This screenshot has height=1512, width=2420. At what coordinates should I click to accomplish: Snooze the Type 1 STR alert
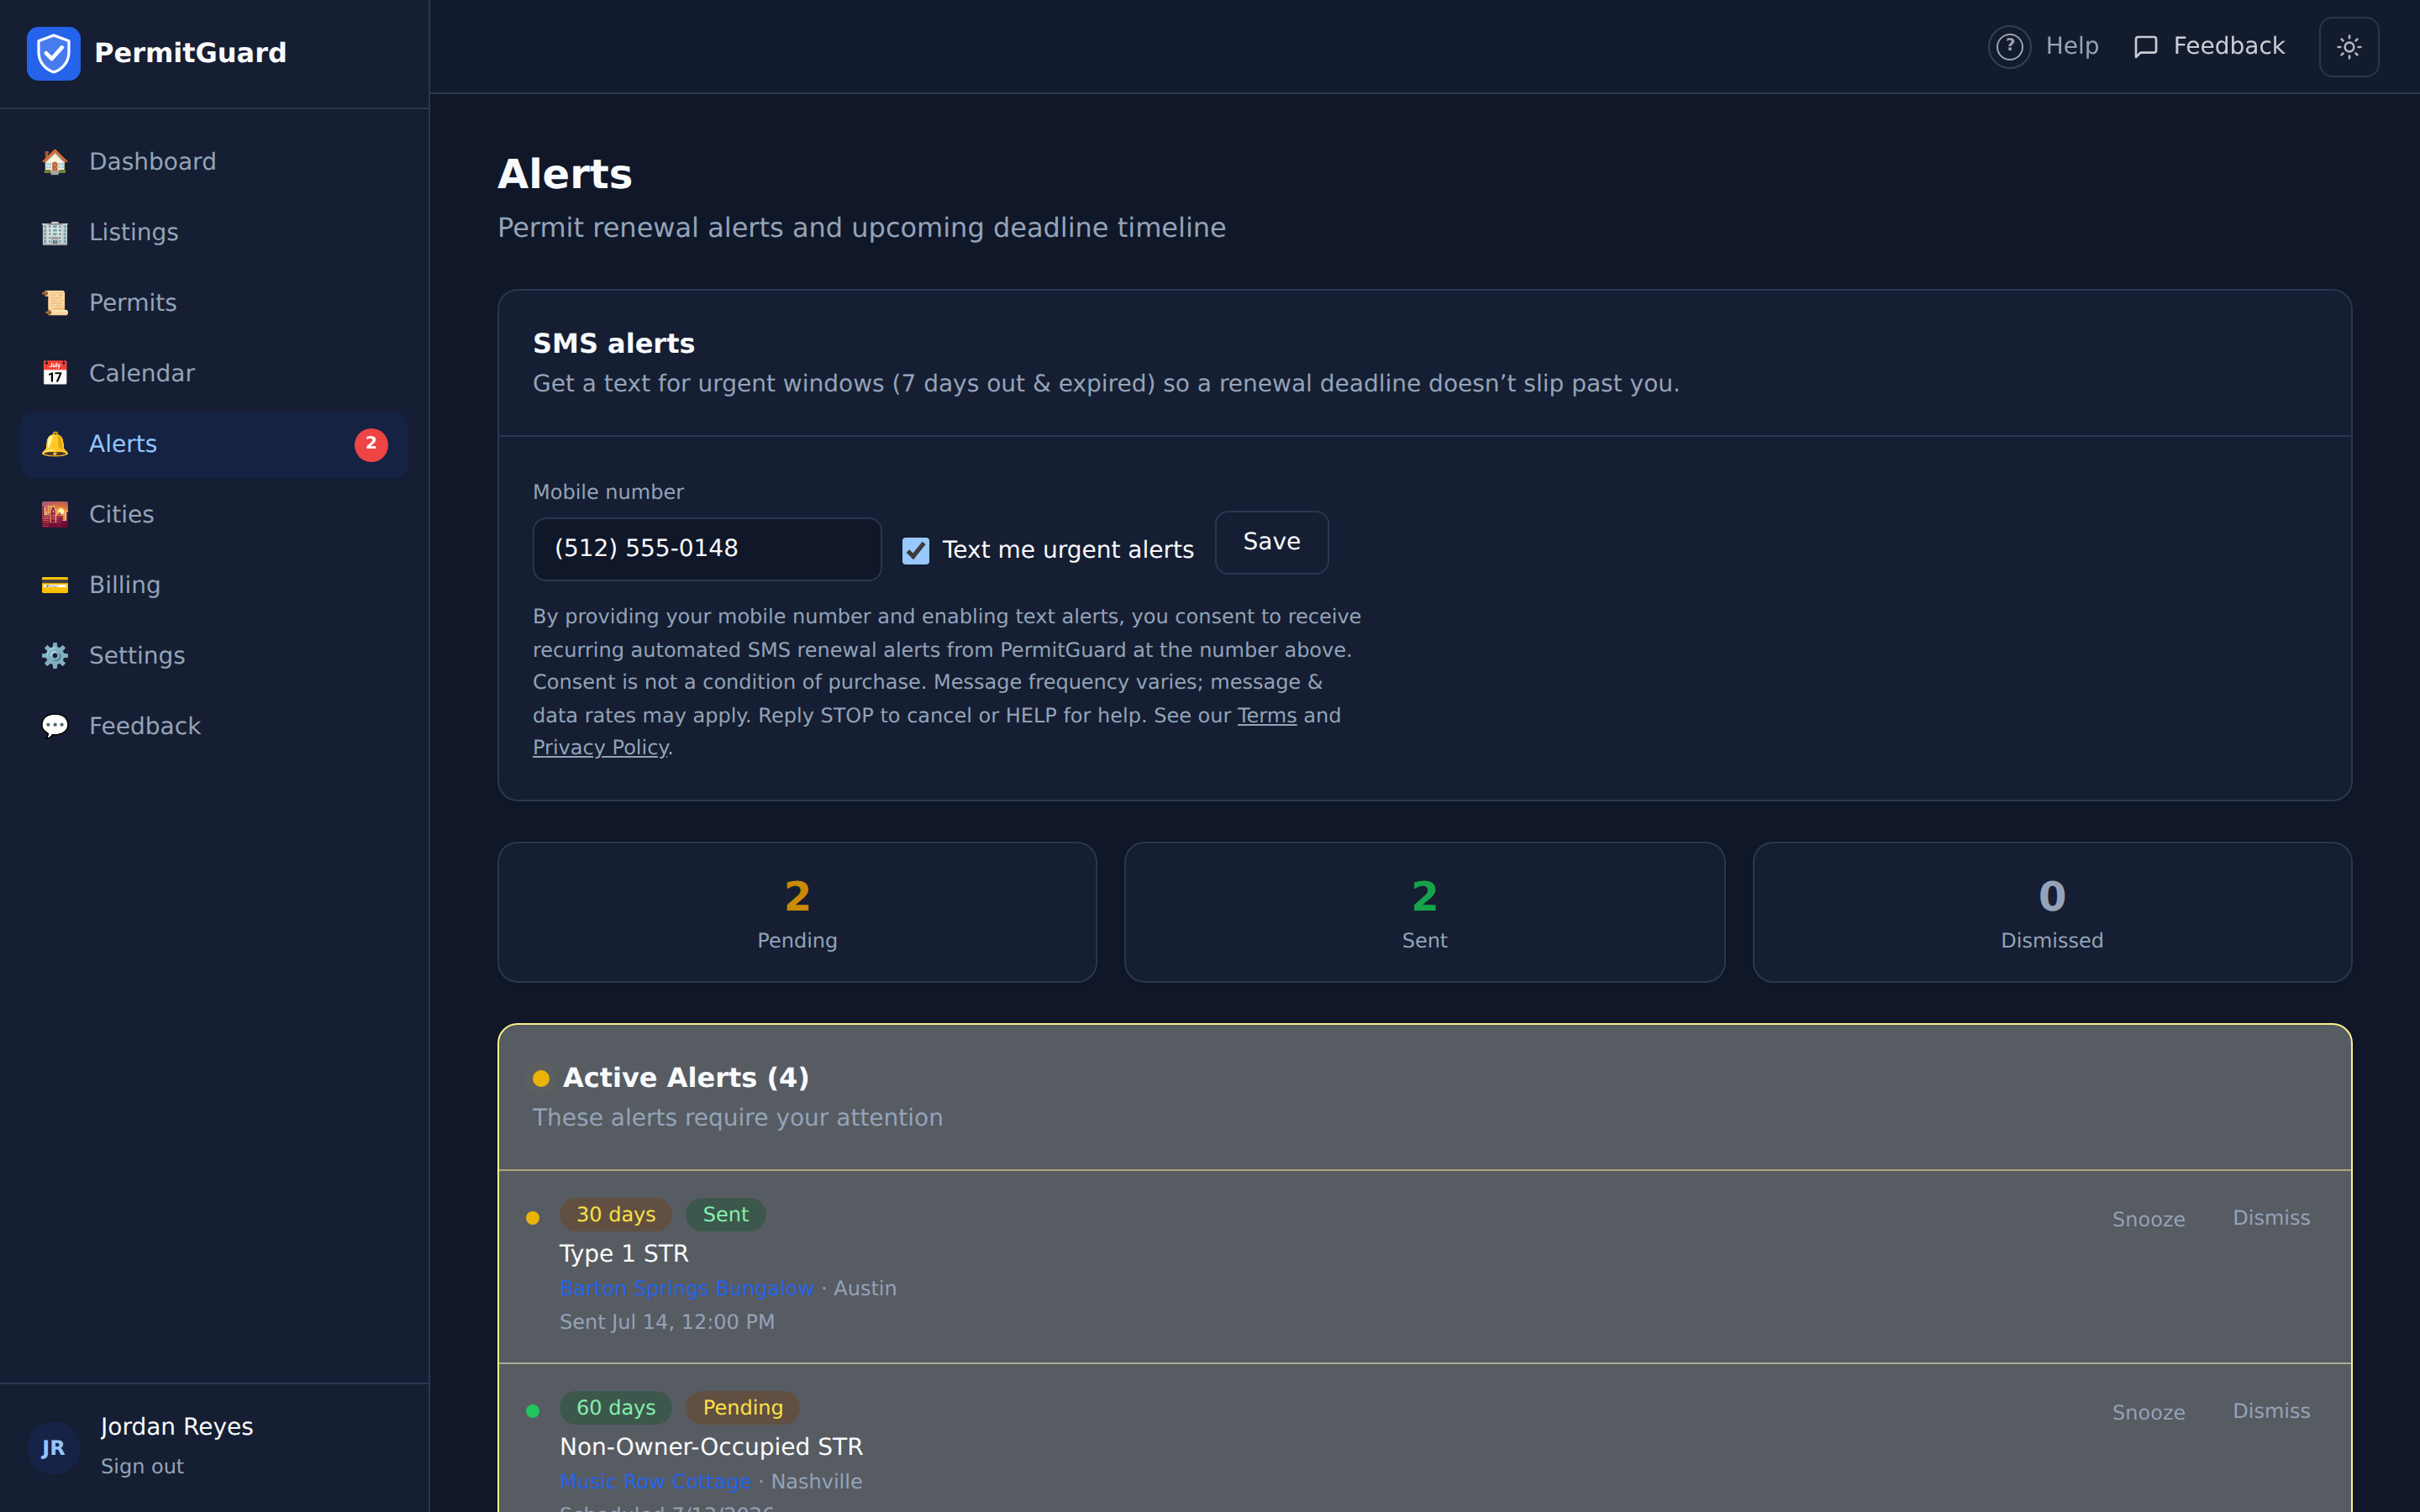[2148, 1220]
